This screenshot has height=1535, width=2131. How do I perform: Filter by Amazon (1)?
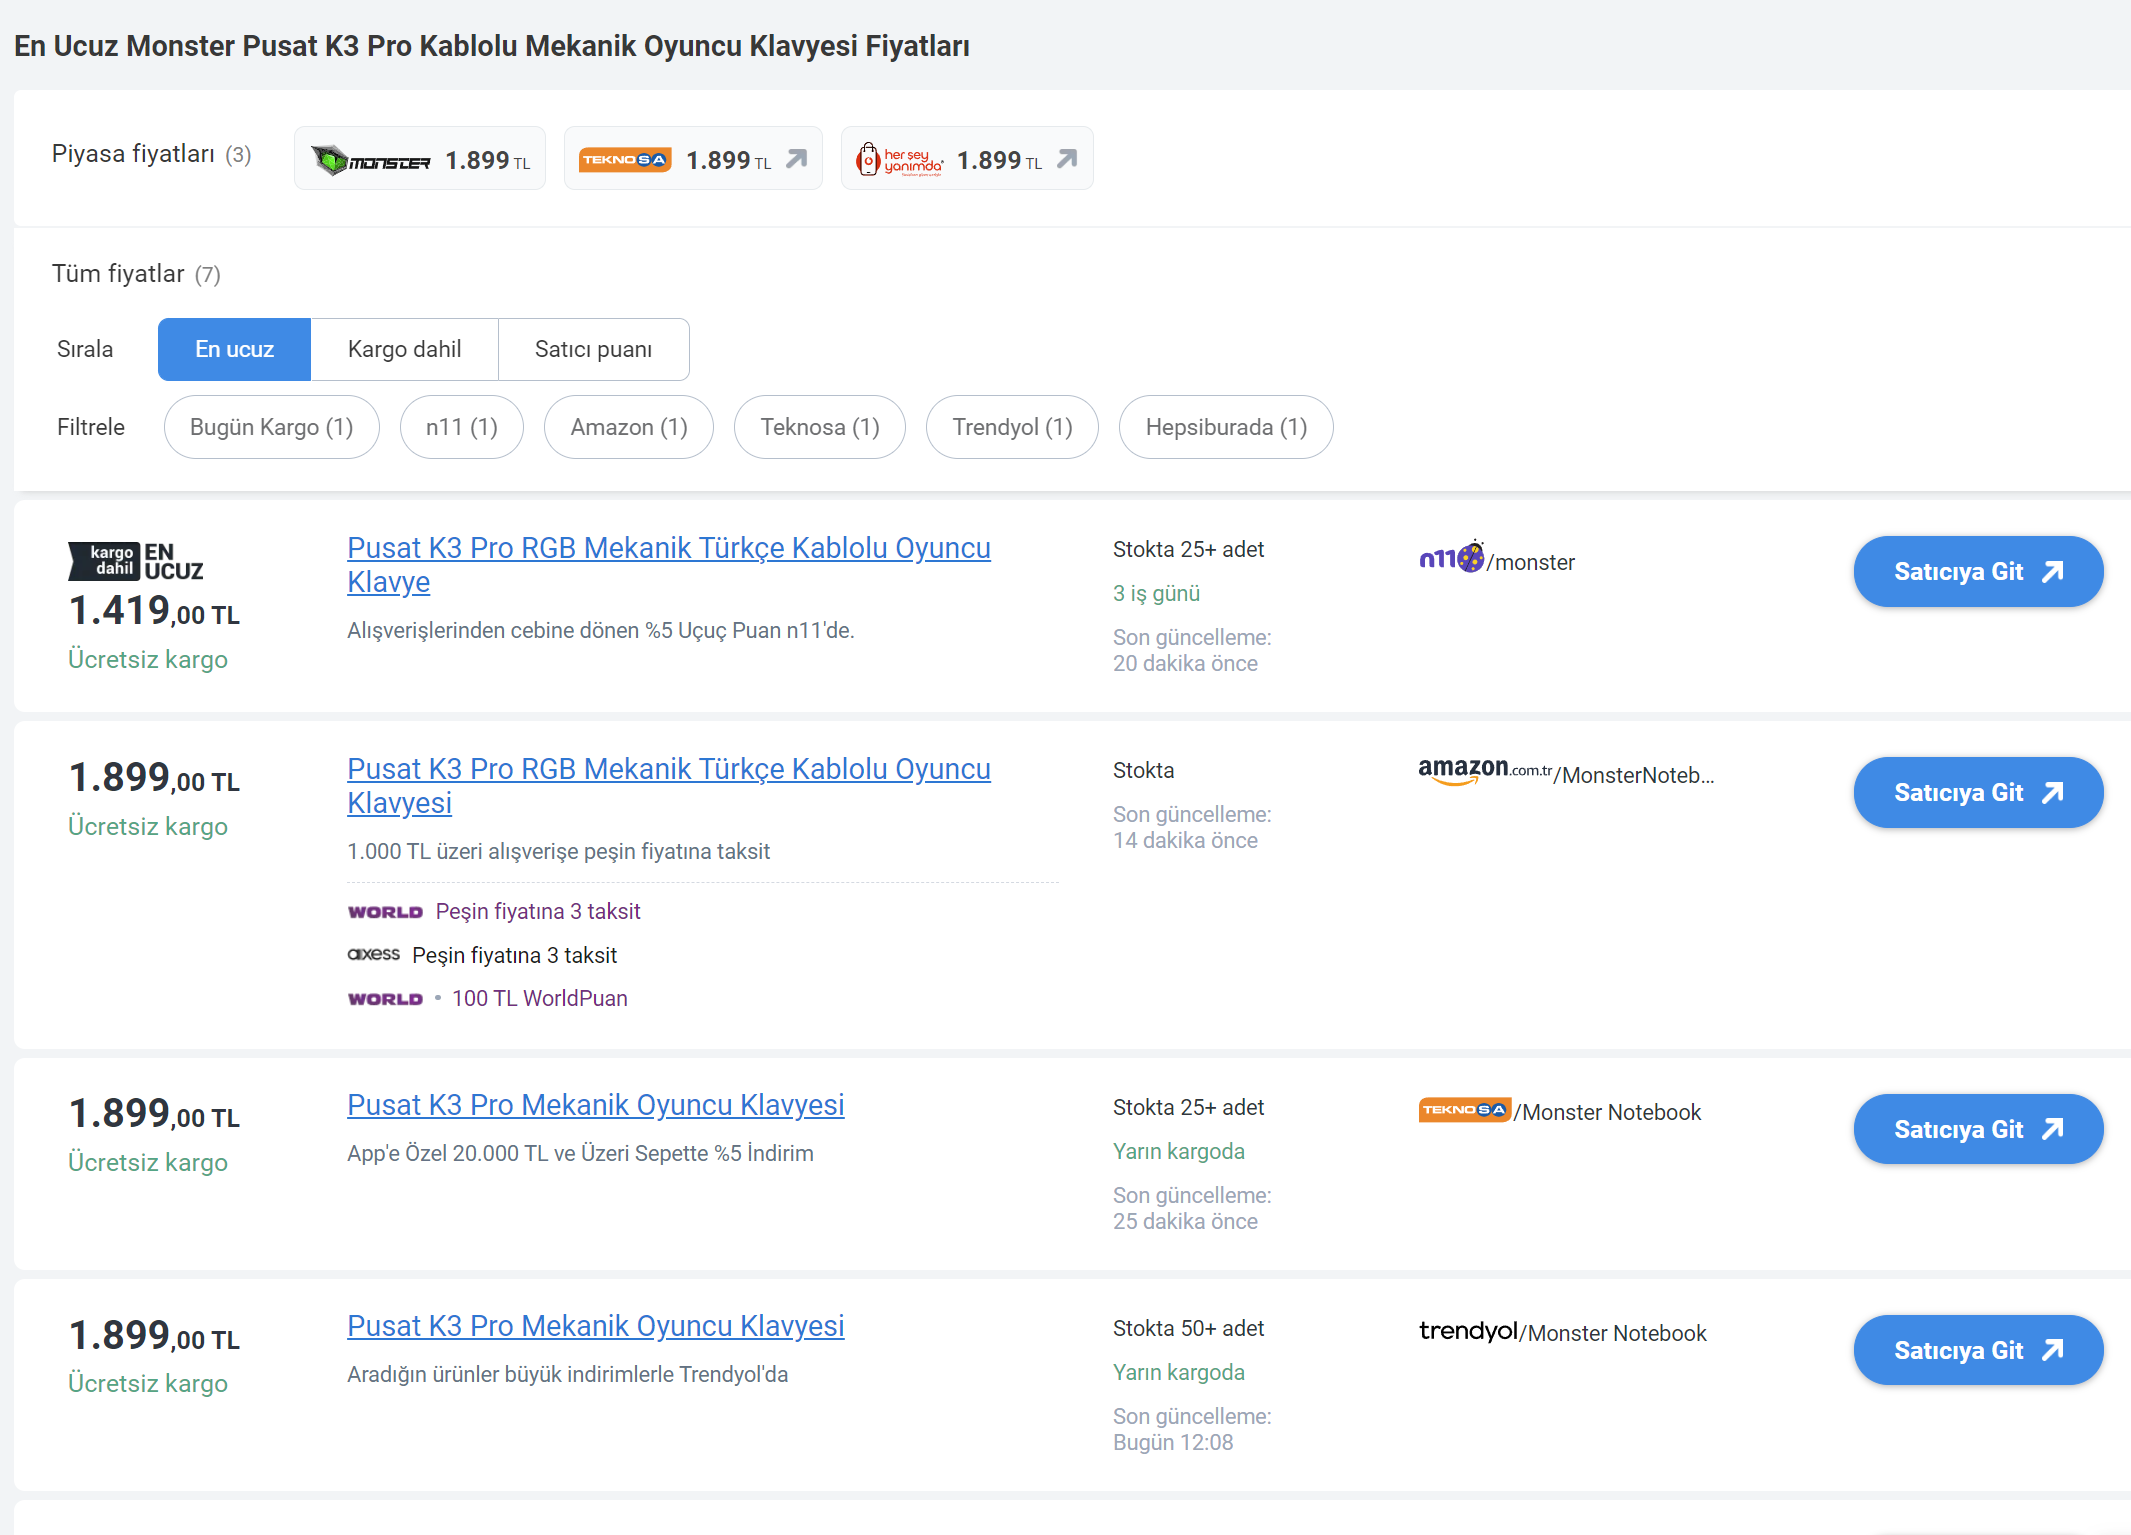pos(629,427)
